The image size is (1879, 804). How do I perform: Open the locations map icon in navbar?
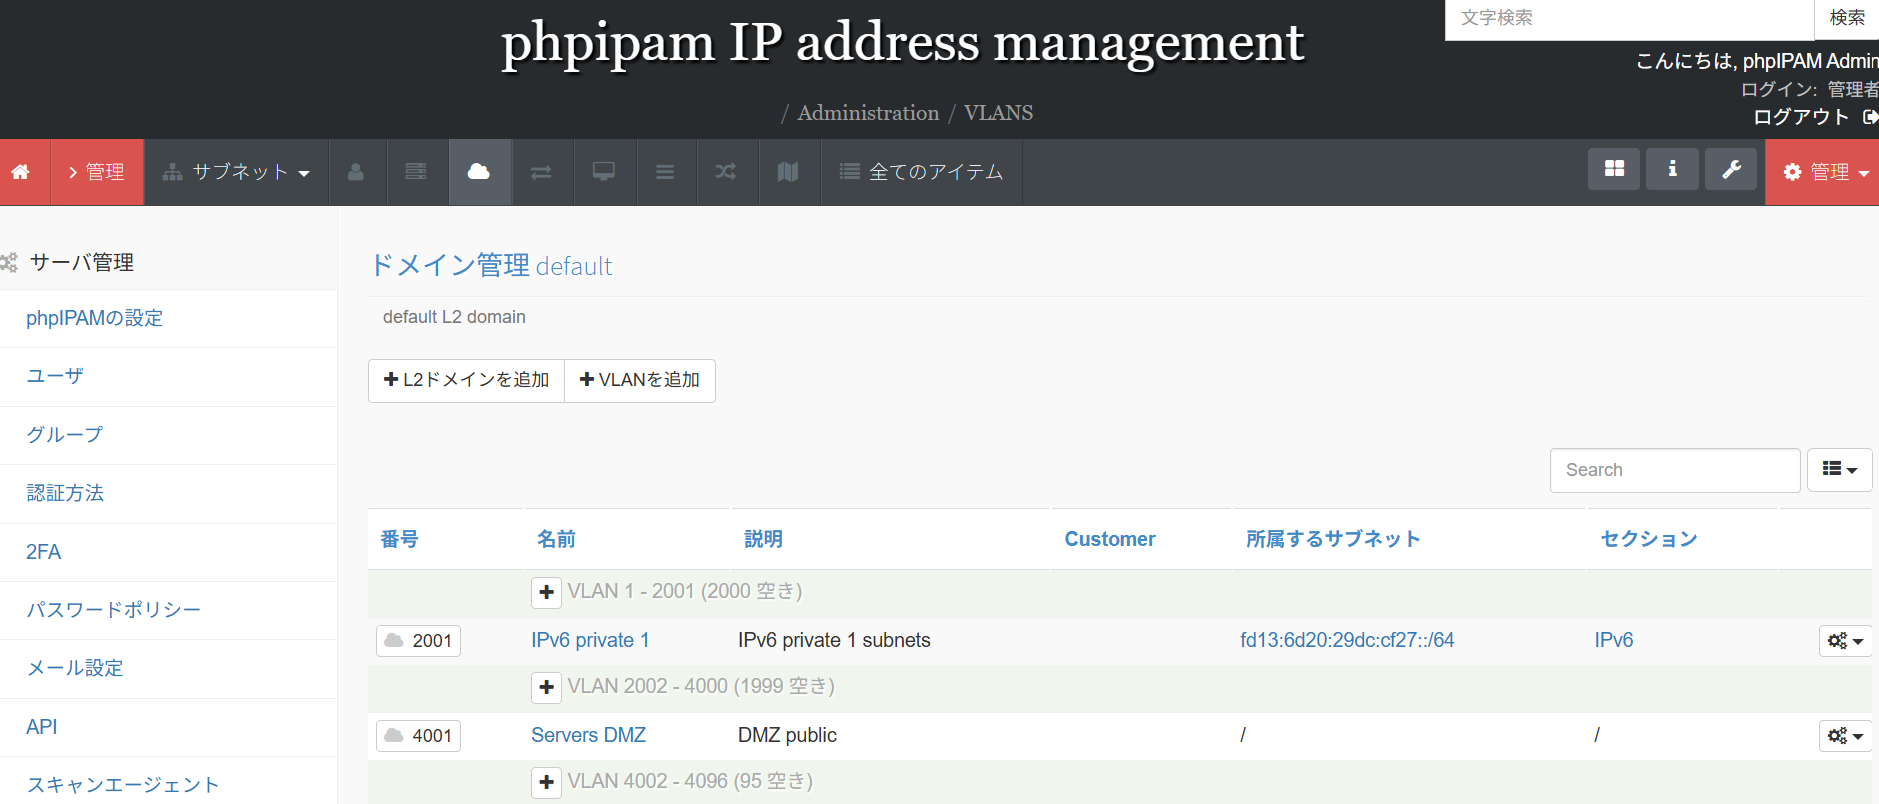point(788,172)
